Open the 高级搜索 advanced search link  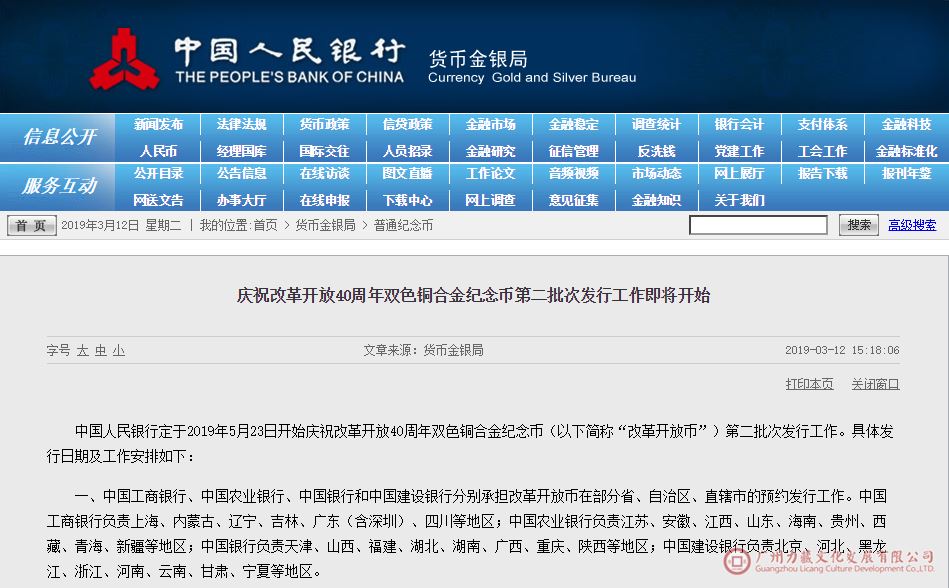pos(912,226)
